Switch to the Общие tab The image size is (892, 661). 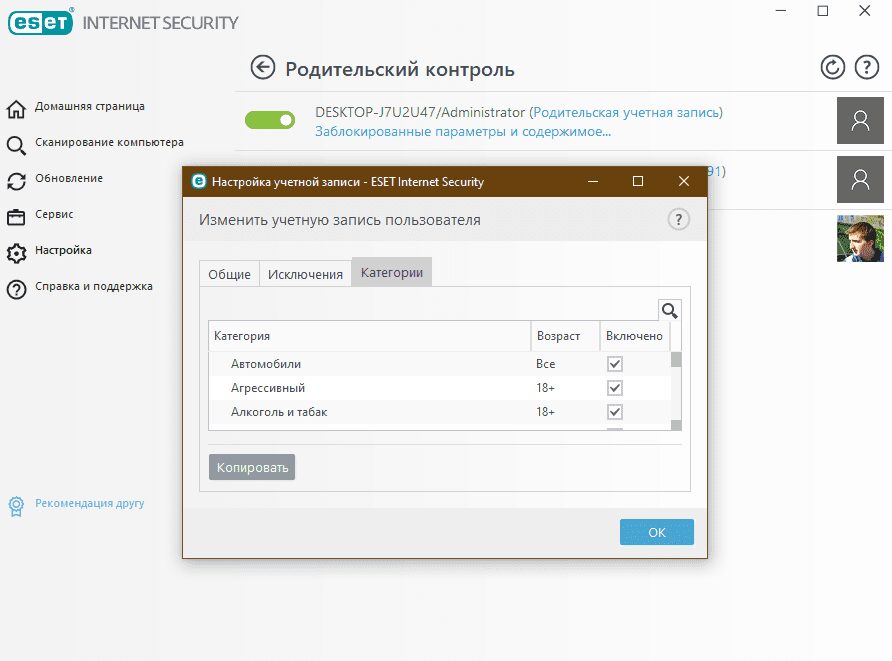tap(229, 274)
